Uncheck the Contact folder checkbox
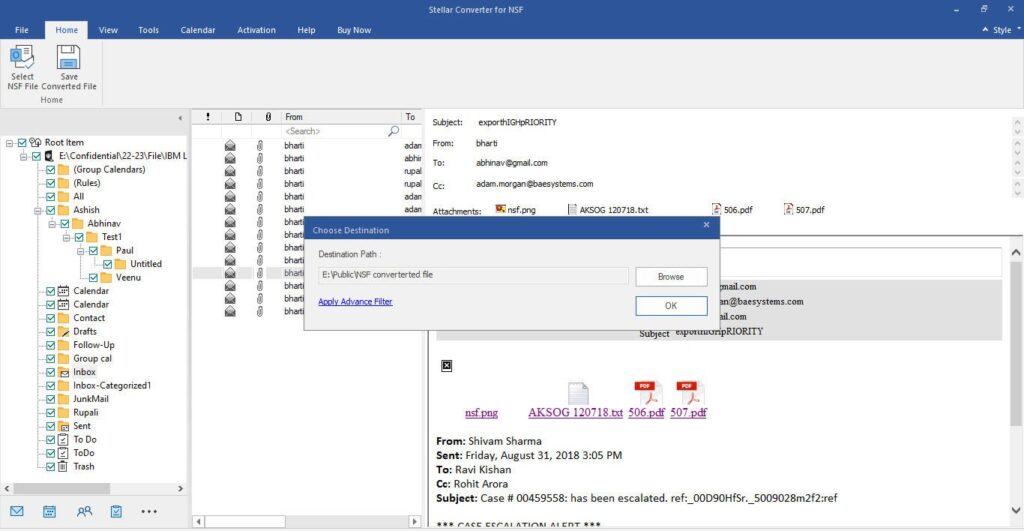Image resolution: width=1024 pixels, height=531 pixels. pyautogui.click(x=50, y=318)
